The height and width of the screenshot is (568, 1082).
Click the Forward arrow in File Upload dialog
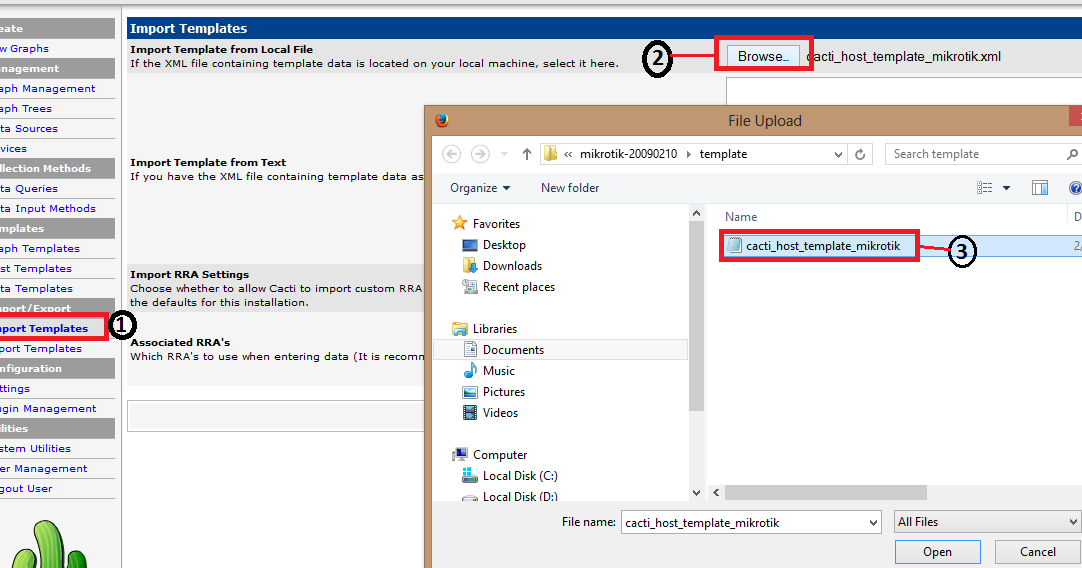click(480, 154)
